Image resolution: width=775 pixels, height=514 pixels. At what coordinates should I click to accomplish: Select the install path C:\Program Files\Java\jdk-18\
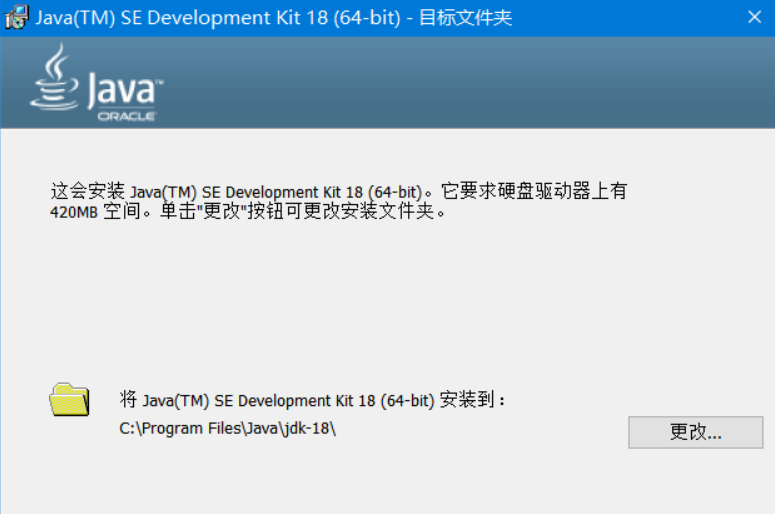(x=227, y=428)
